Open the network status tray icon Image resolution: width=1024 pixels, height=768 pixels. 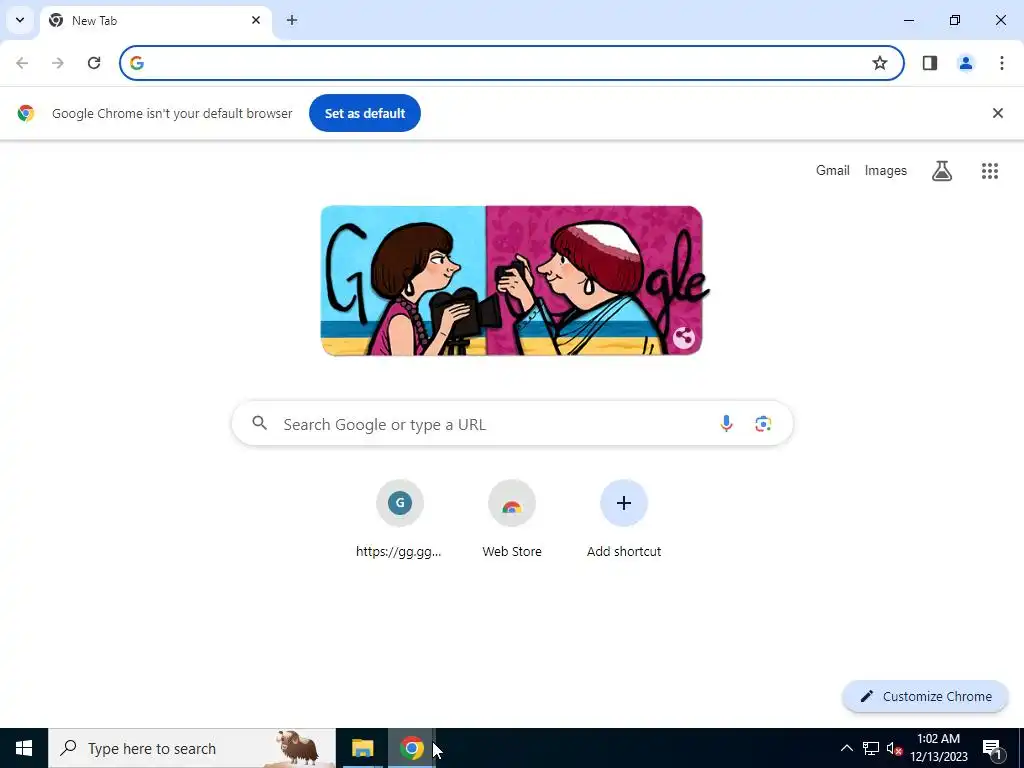[x=871, y=748]
